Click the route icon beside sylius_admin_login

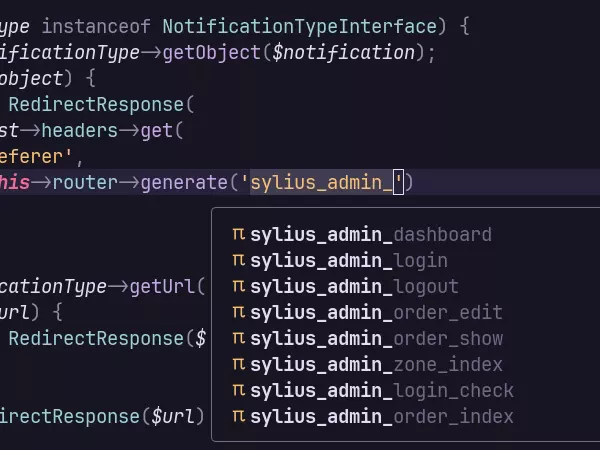click(x=238, y=261)
